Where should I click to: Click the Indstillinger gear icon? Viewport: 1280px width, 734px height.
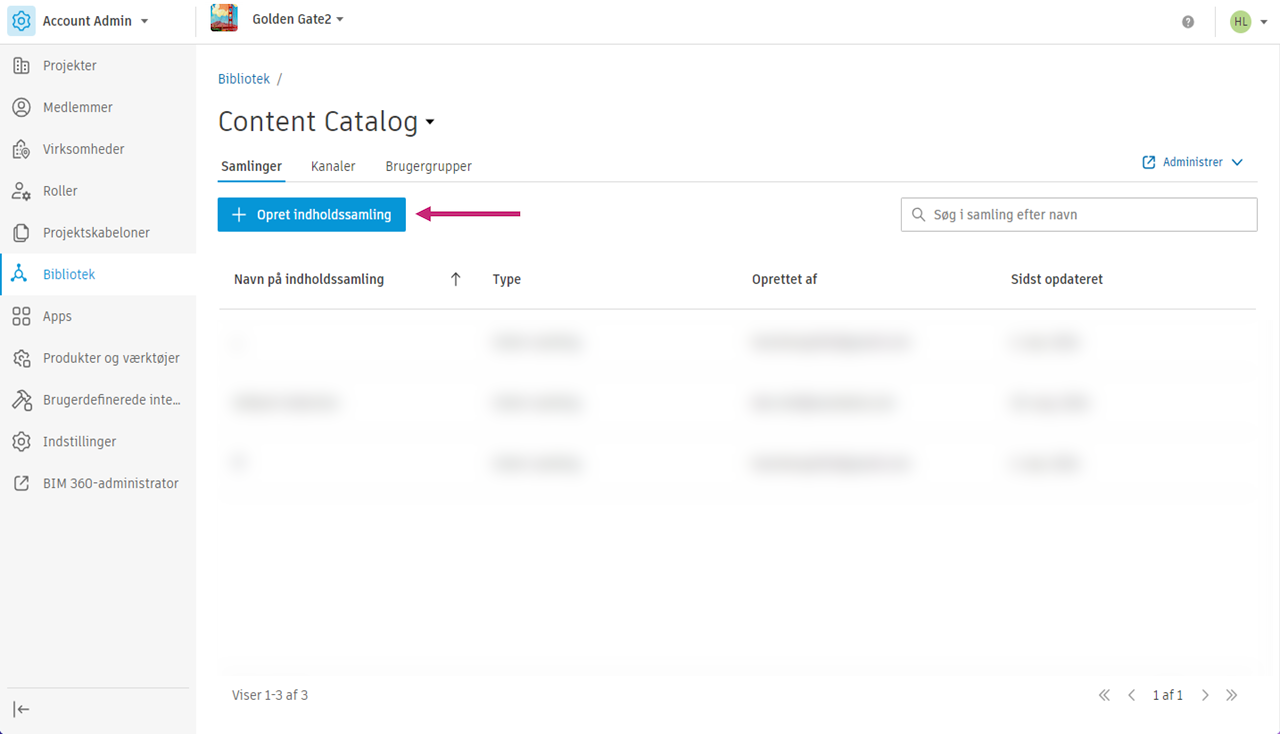coord(21,442)
